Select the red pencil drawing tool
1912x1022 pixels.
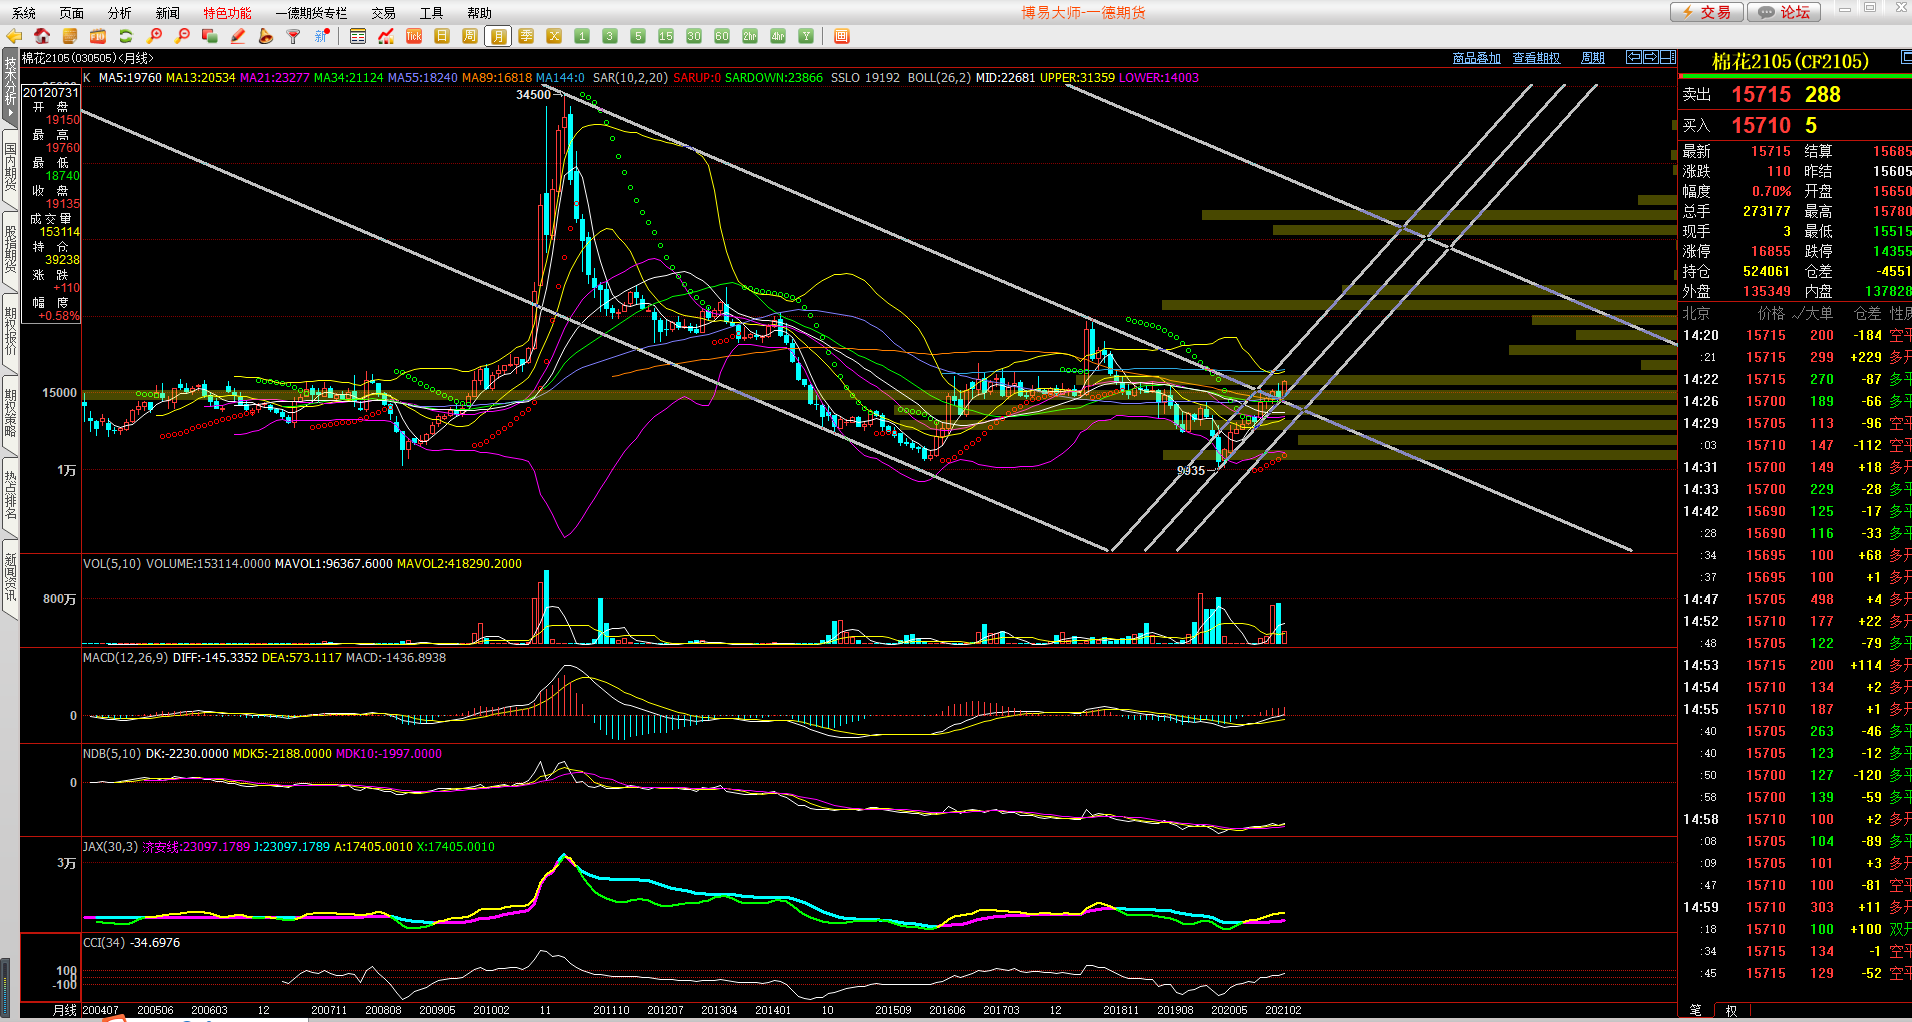click(x=238, y=36)
